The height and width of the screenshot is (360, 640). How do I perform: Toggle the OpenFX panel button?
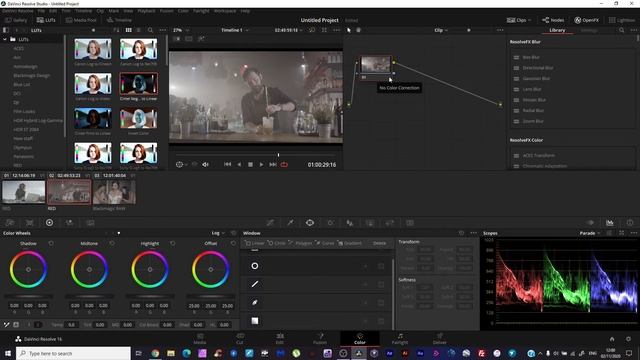click(587, 20)
